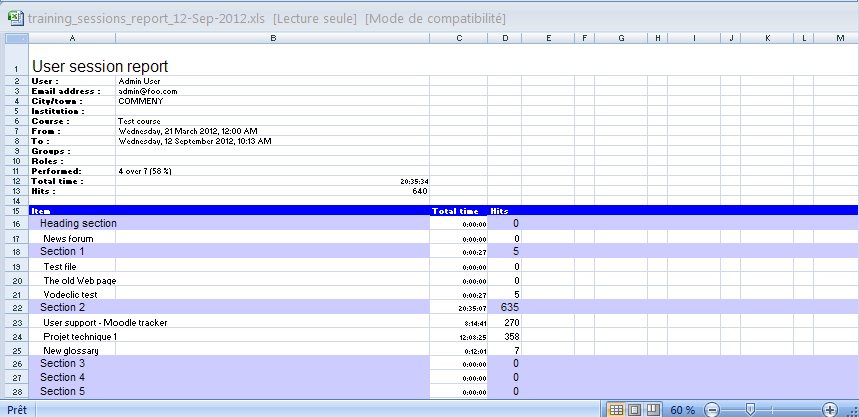Select row 1 header
Viewport: 859px width, 417px height.
(16, 60)
